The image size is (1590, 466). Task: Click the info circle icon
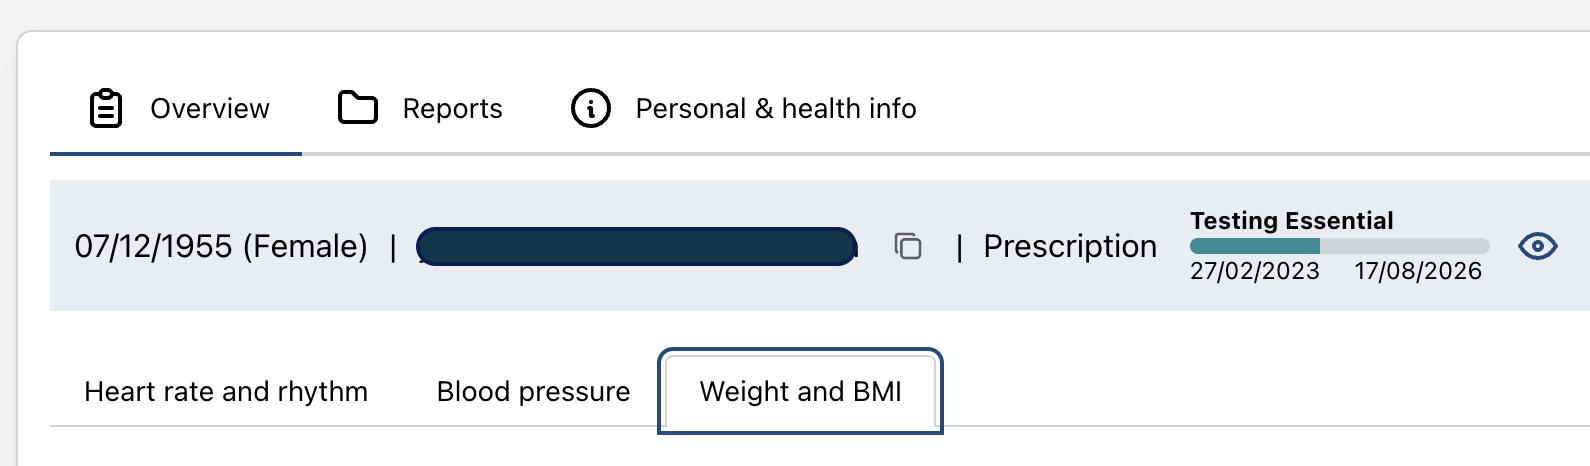click(590, 108)
